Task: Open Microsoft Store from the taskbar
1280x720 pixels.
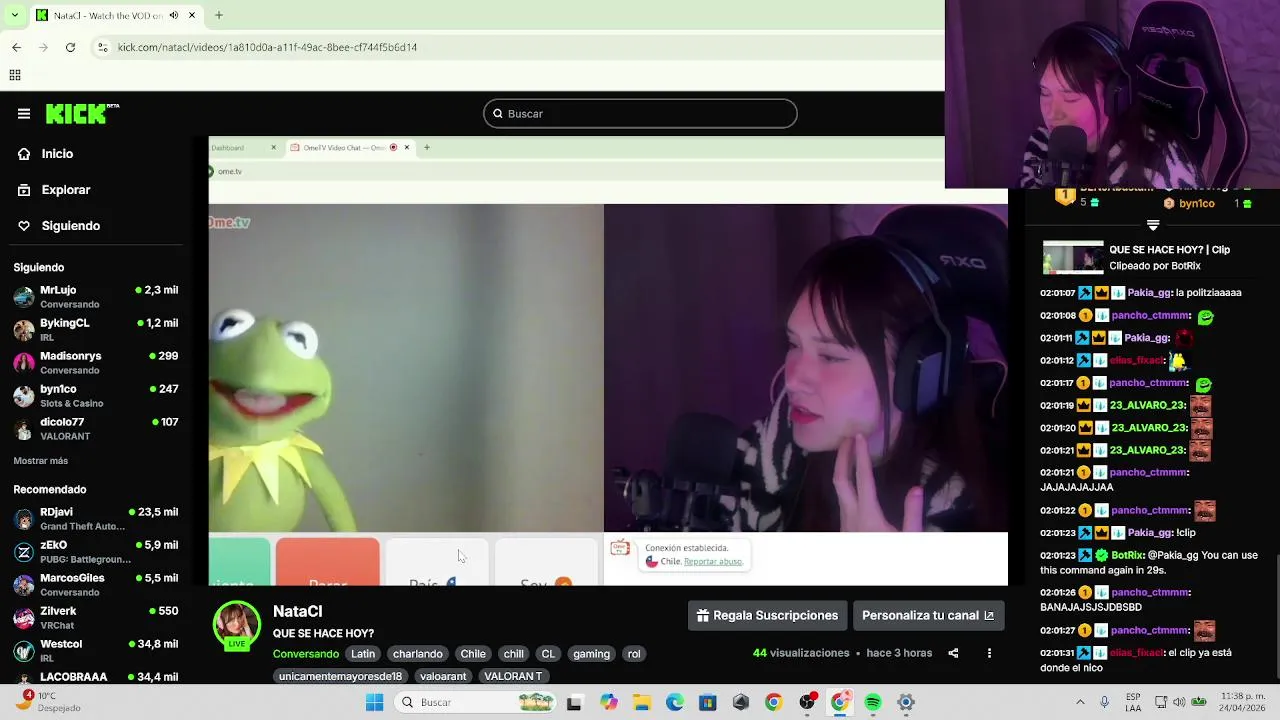Action: (x=708, y=703)
